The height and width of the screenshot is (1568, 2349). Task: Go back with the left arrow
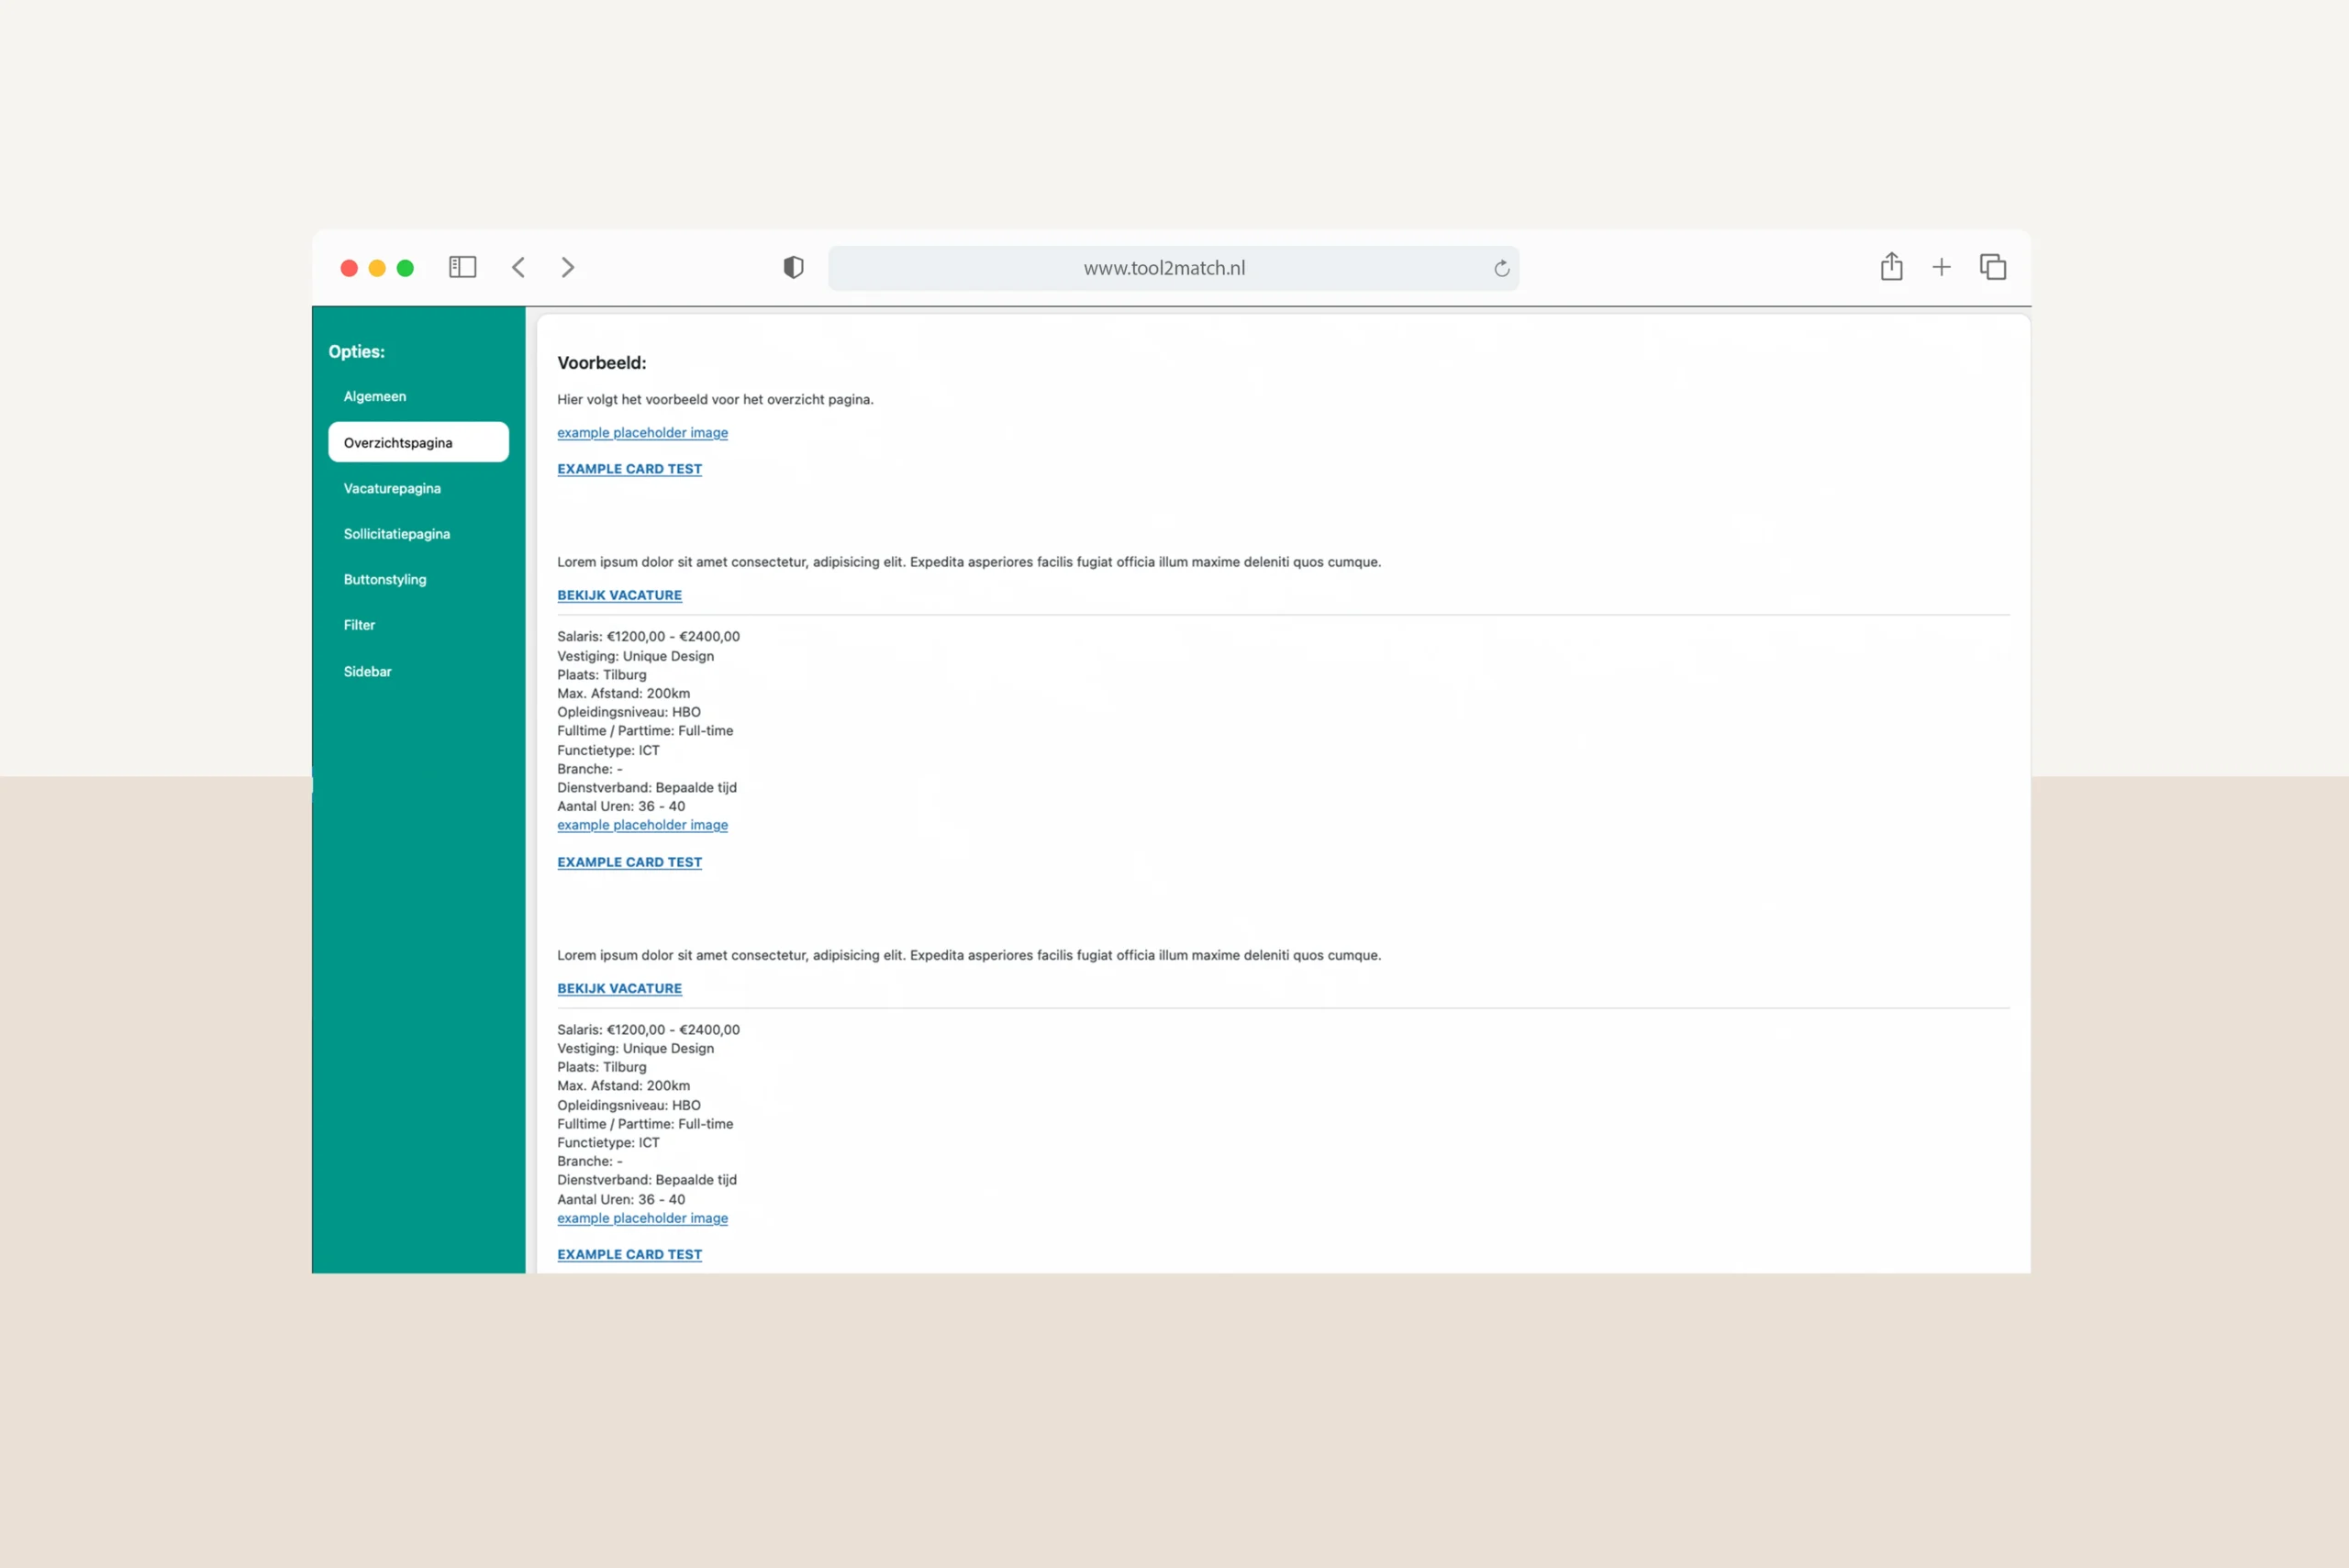[518, 267]
